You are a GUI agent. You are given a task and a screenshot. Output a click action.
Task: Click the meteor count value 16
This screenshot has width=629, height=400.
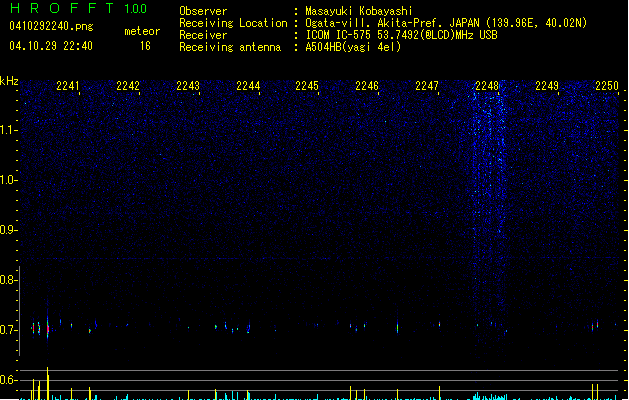[145, 46]
